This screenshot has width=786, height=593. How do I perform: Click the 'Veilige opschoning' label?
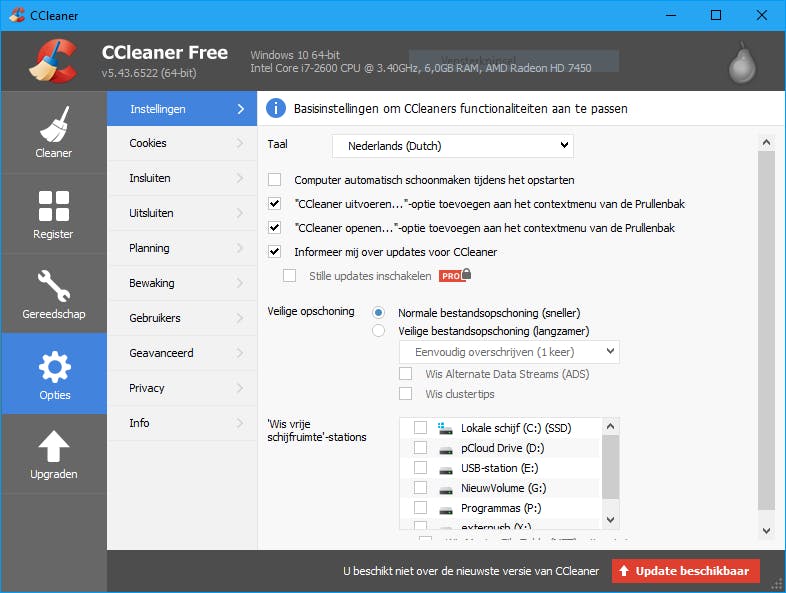[x=311, y=311]
